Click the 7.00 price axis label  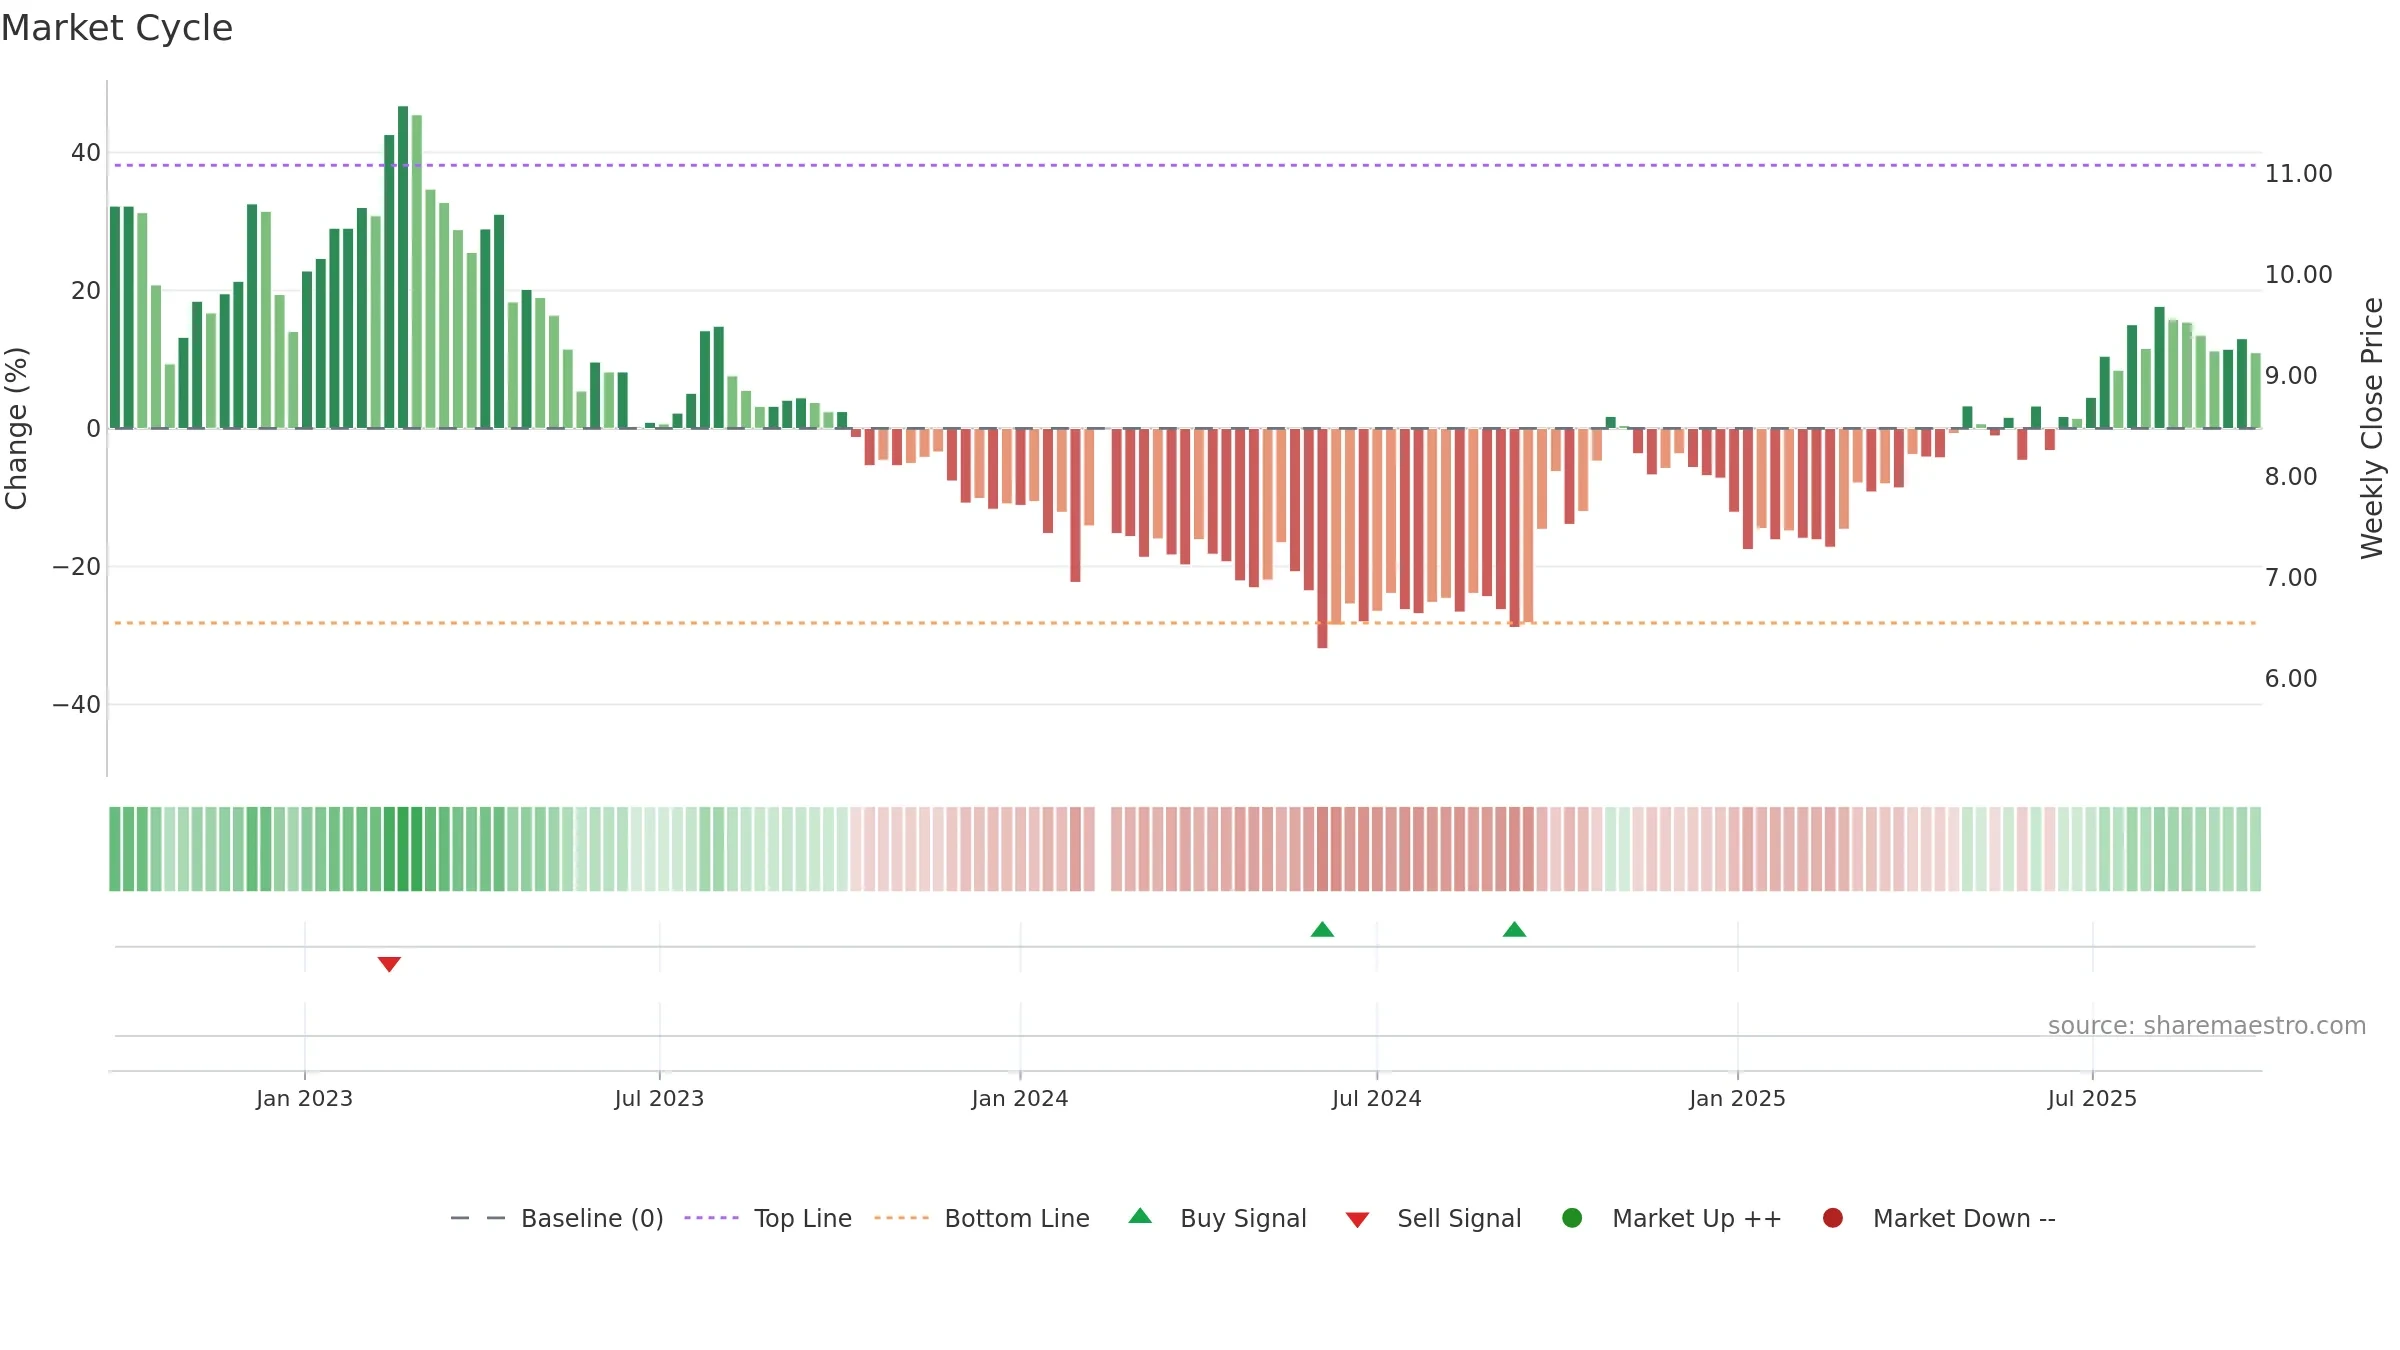tap(2291, 577)
